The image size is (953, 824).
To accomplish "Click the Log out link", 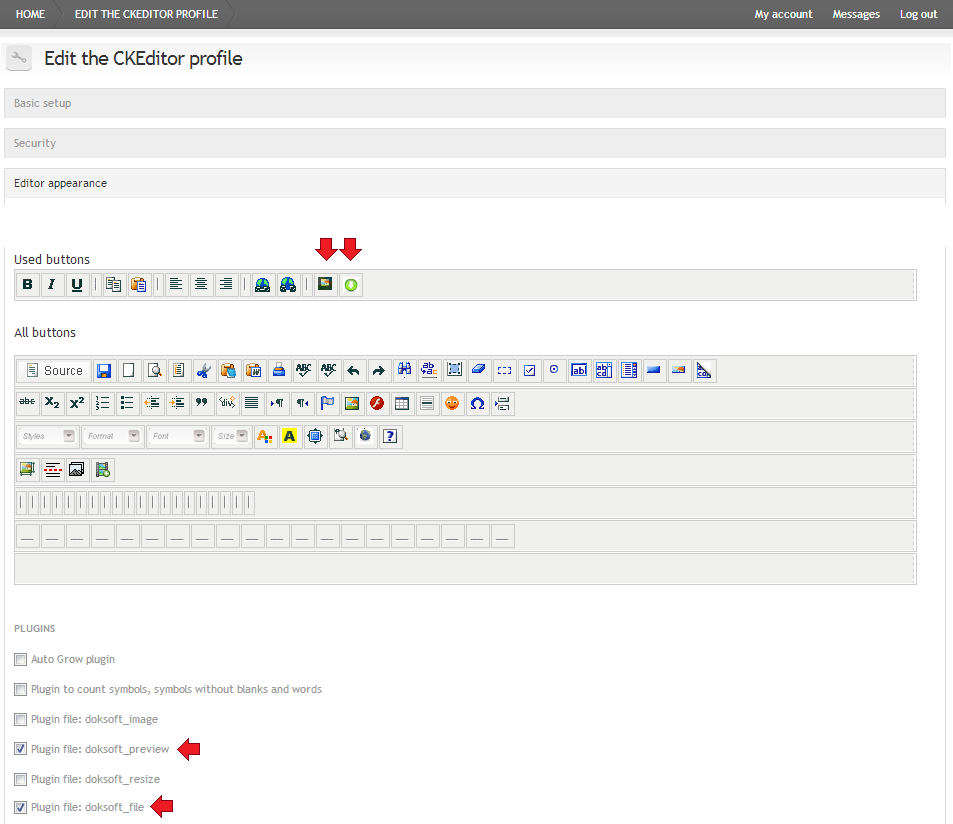I will (918, 14).
